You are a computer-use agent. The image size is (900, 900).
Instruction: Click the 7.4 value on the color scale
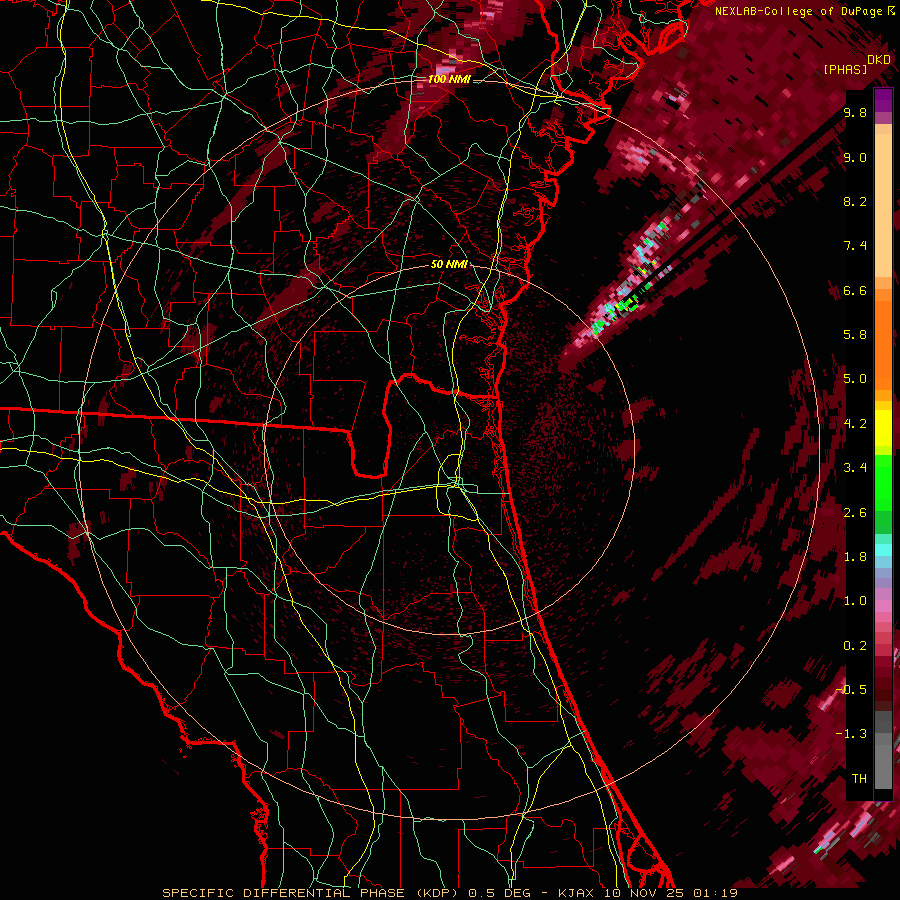pos(855,246)
